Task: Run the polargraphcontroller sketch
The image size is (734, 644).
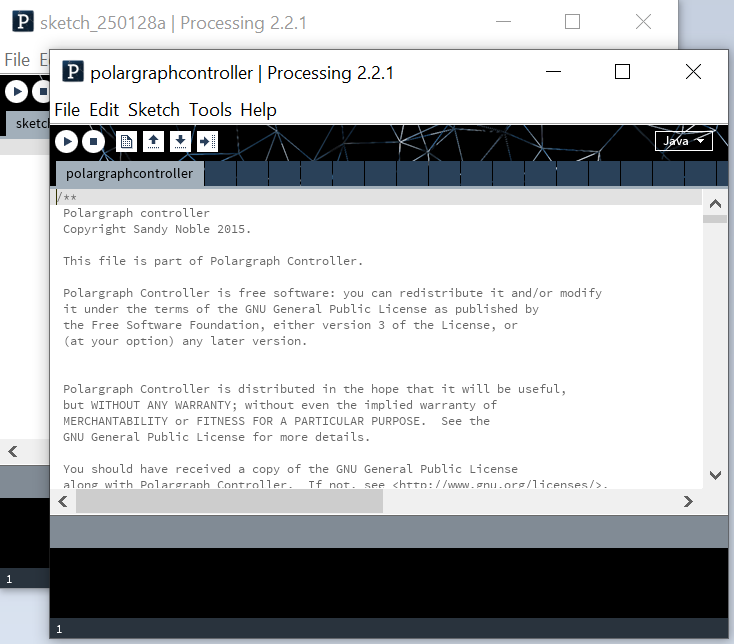Action: pyautogui.click(x=66, y=141)
